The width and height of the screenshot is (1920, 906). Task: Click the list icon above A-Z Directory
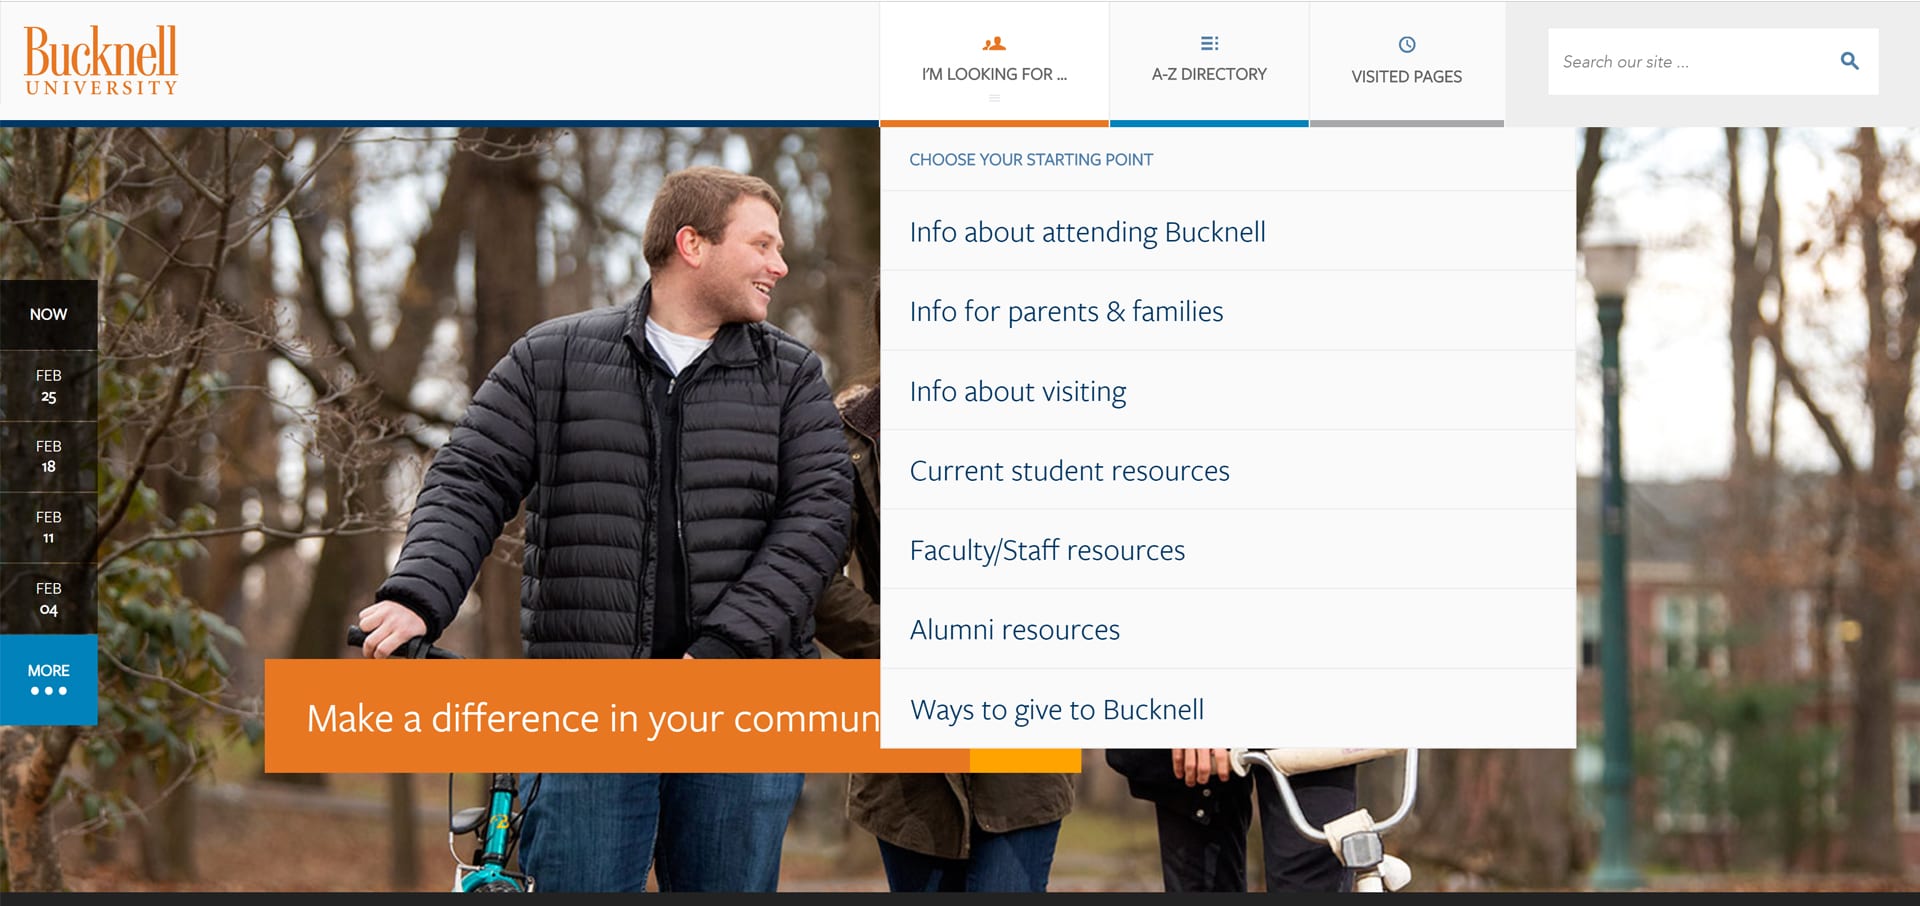tap(1209, 43)
